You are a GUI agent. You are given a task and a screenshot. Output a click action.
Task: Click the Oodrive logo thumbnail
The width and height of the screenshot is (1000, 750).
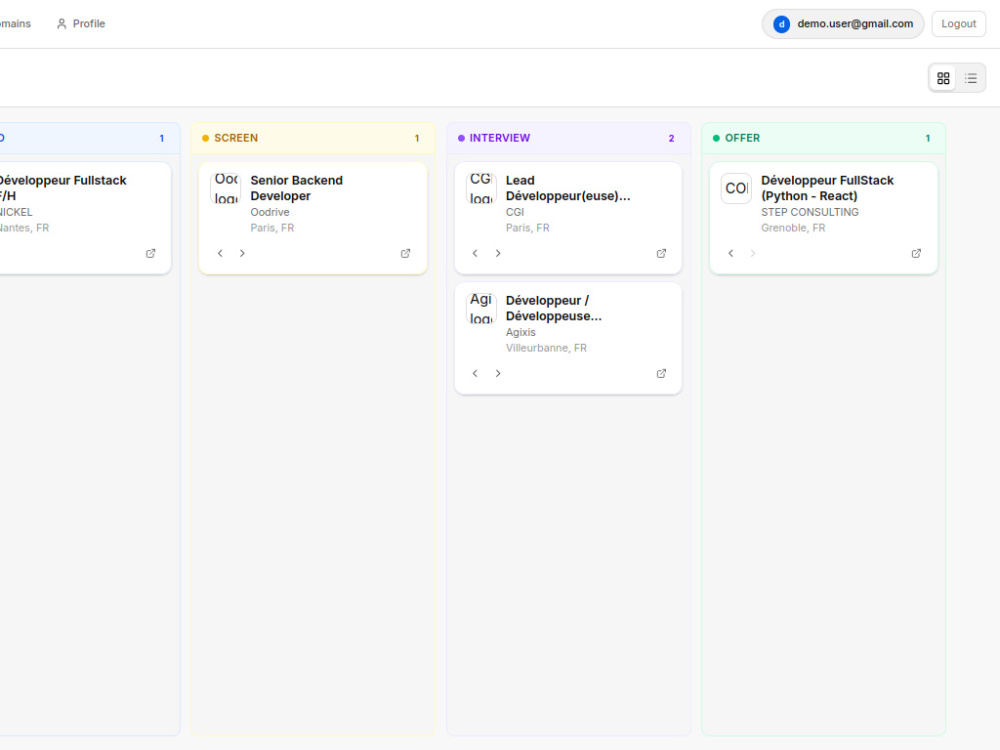pos(226,188)
